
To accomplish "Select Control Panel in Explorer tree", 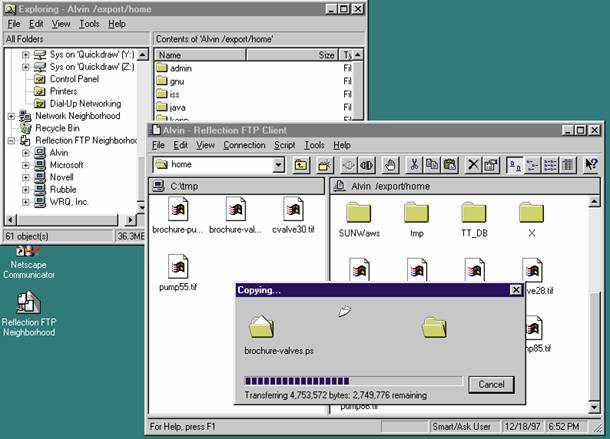I will point(67,79).
